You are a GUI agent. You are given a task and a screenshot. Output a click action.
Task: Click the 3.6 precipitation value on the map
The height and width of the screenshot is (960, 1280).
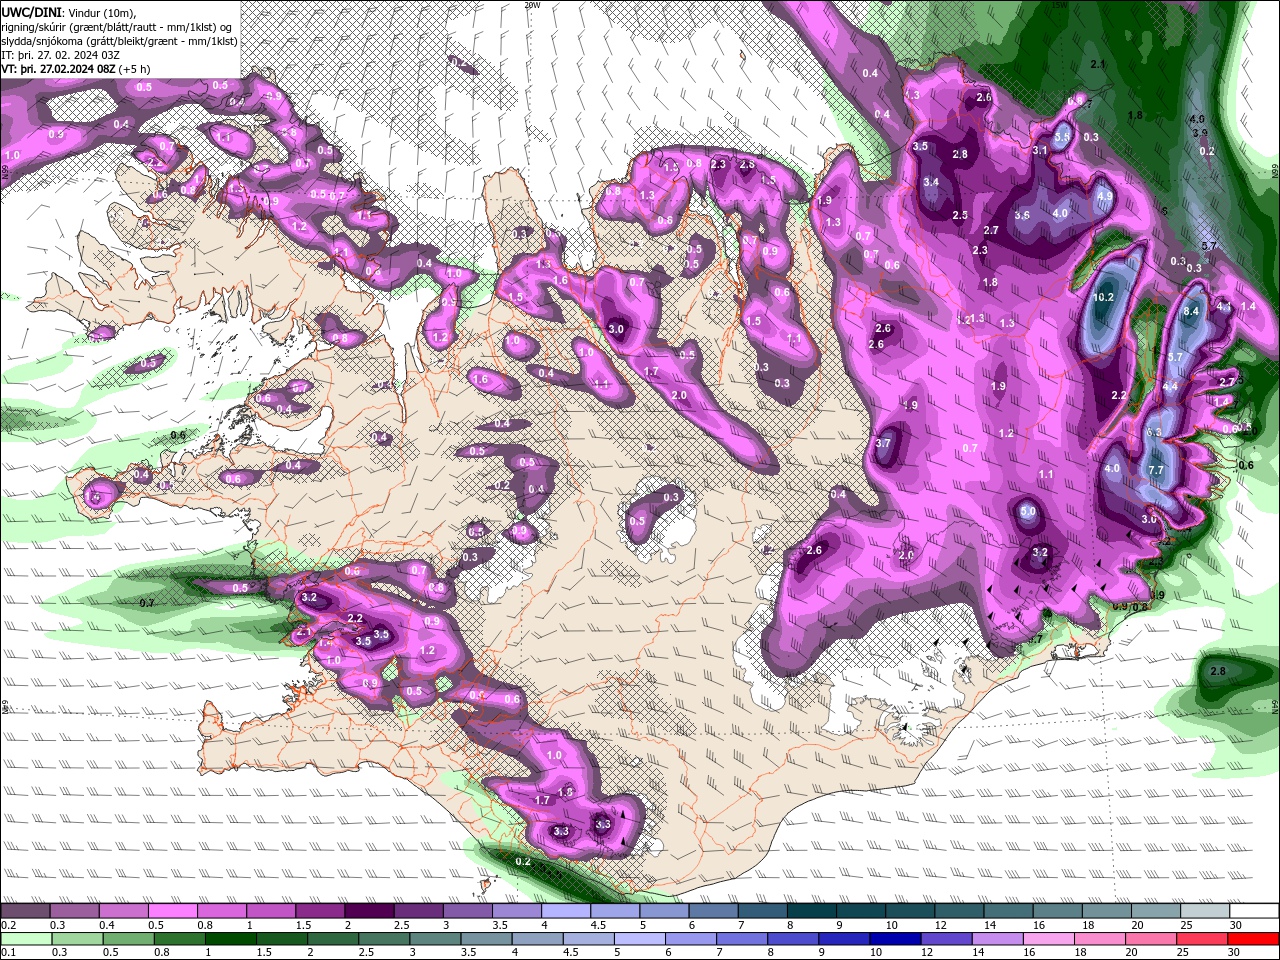1022,215
